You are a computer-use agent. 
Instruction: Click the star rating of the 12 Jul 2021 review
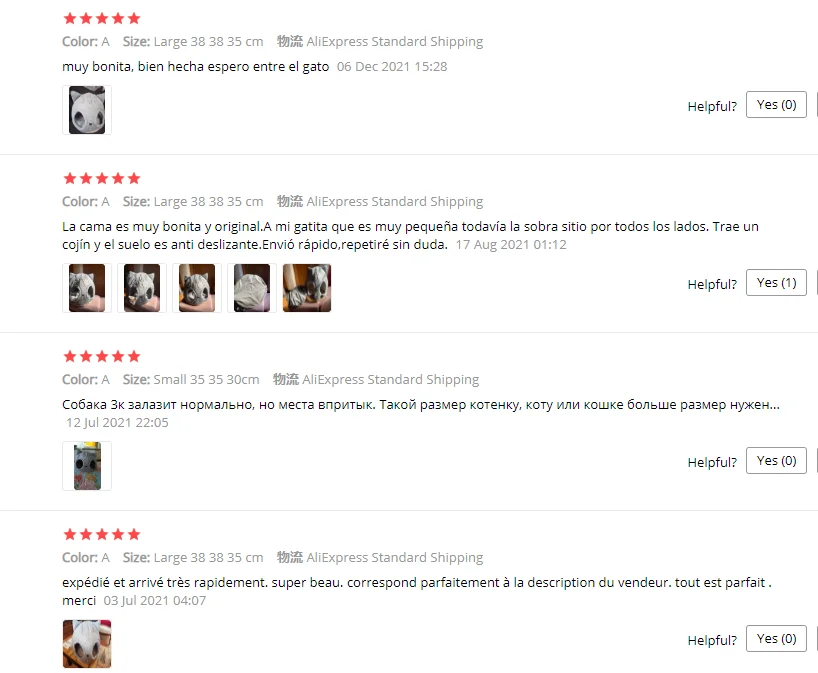(102, 357)
